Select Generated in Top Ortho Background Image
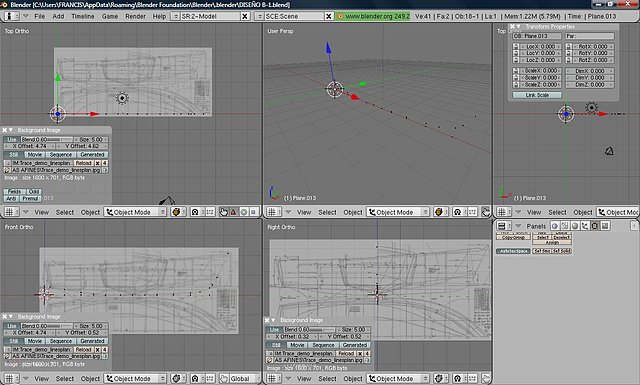 (x=92, y=155)
